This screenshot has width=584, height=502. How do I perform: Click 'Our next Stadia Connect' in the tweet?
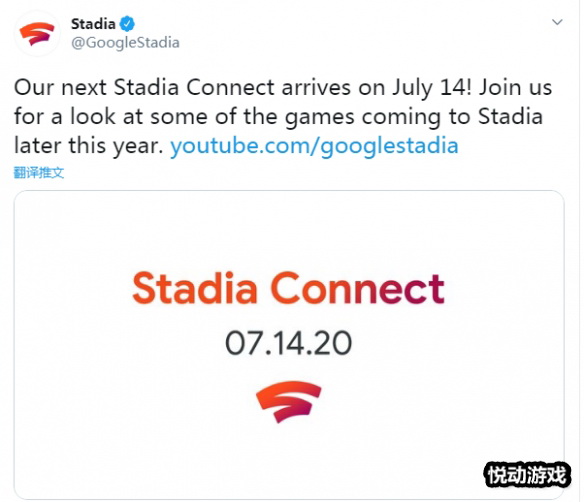(x=145, y=88)
